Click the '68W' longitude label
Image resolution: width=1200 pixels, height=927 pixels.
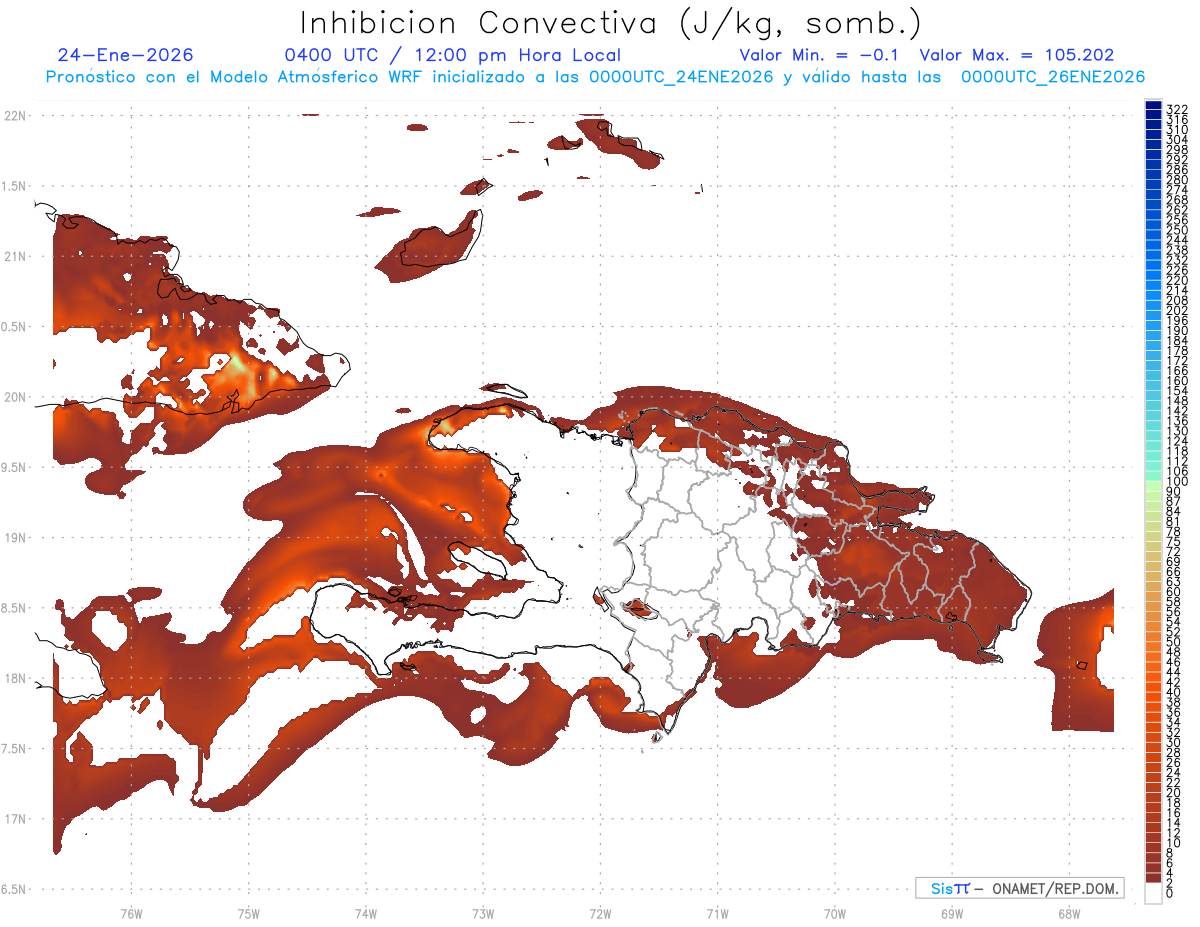1068,913
